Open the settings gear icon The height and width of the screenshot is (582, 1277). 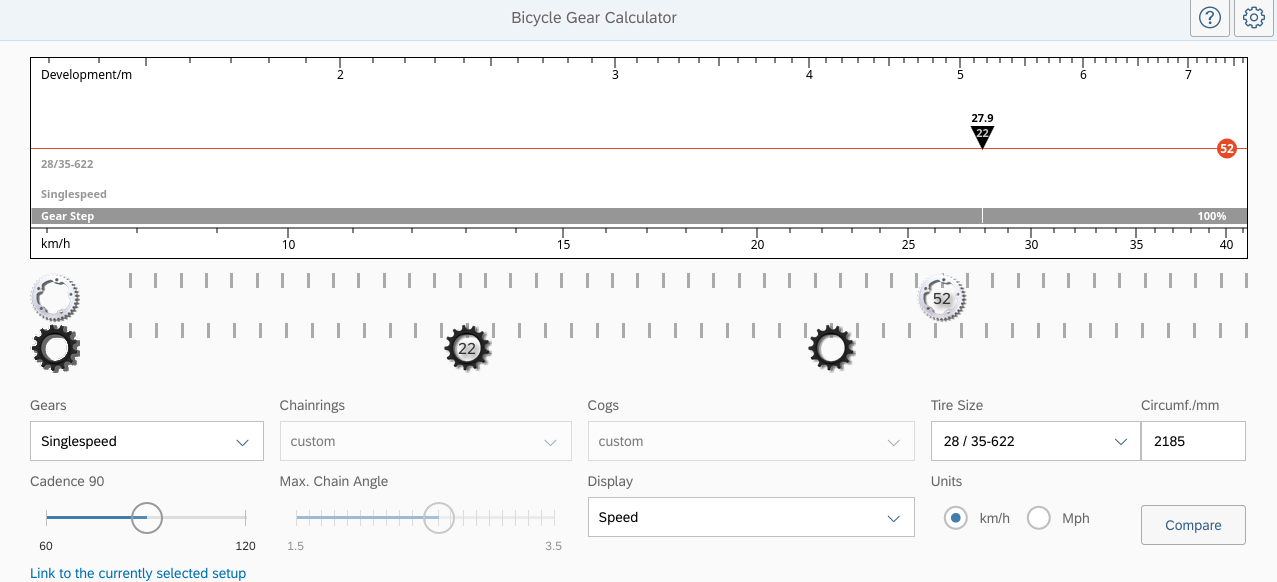point(1254,18)
